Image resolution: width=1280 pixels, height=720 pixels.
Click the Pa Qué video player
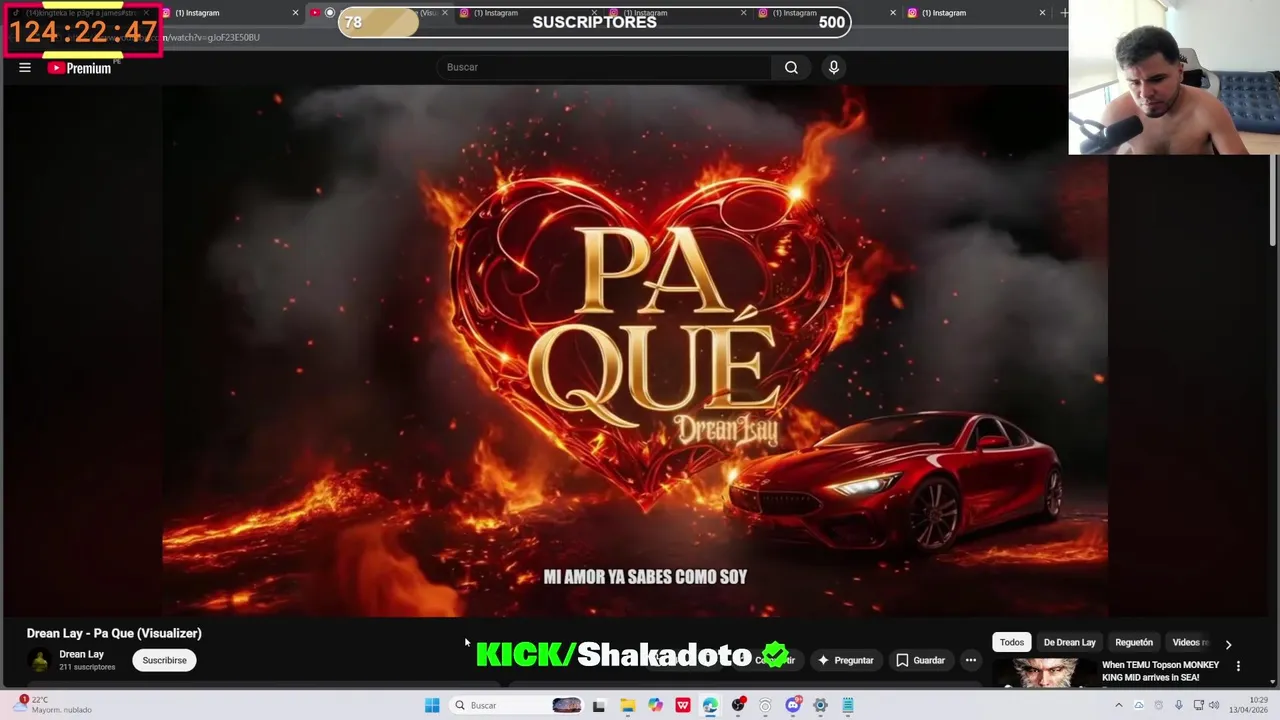pos(635,350)
